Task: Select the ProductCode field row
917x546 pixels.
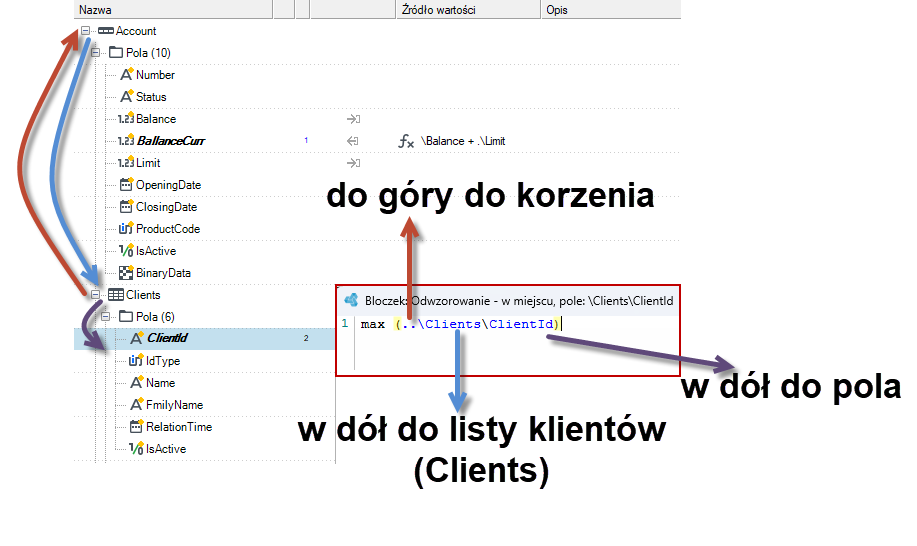Action: 168,229
